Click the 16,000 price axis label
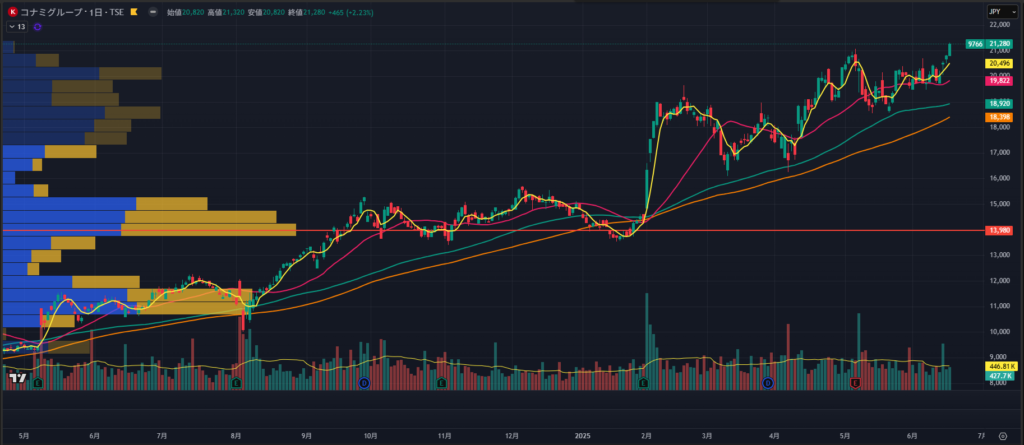The height and width of the screenshot is (445, 1024). pos(1000,178)
